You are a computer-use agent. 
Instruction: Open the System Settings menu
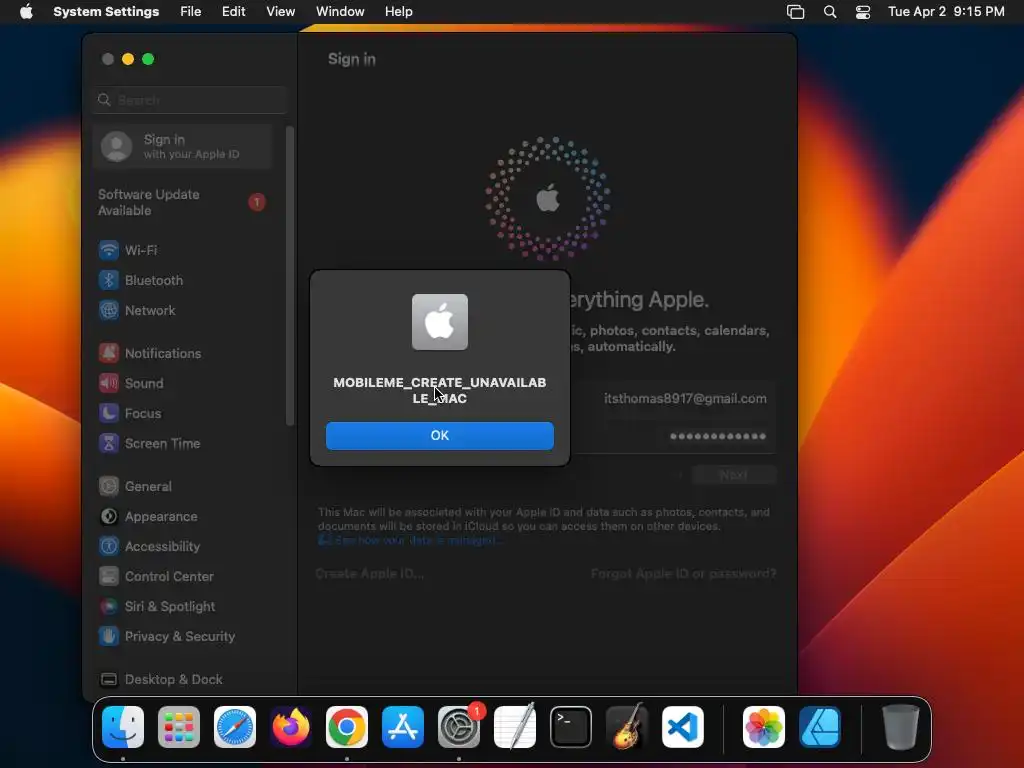(106, 12)
